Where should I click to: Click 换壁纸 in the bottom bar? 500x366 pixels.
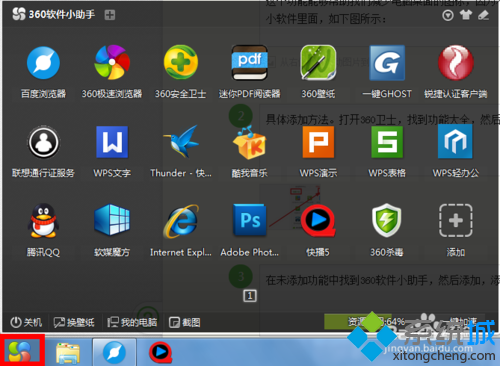click(x=74, y=322)
